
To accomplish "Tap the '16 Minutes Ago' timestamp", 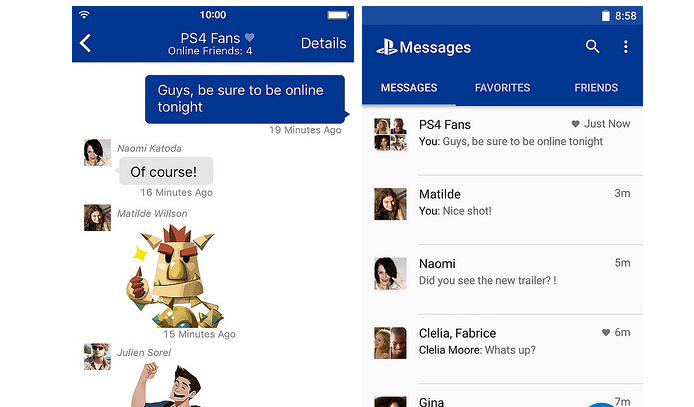I will pyautogui.click(x=177, y=192).
